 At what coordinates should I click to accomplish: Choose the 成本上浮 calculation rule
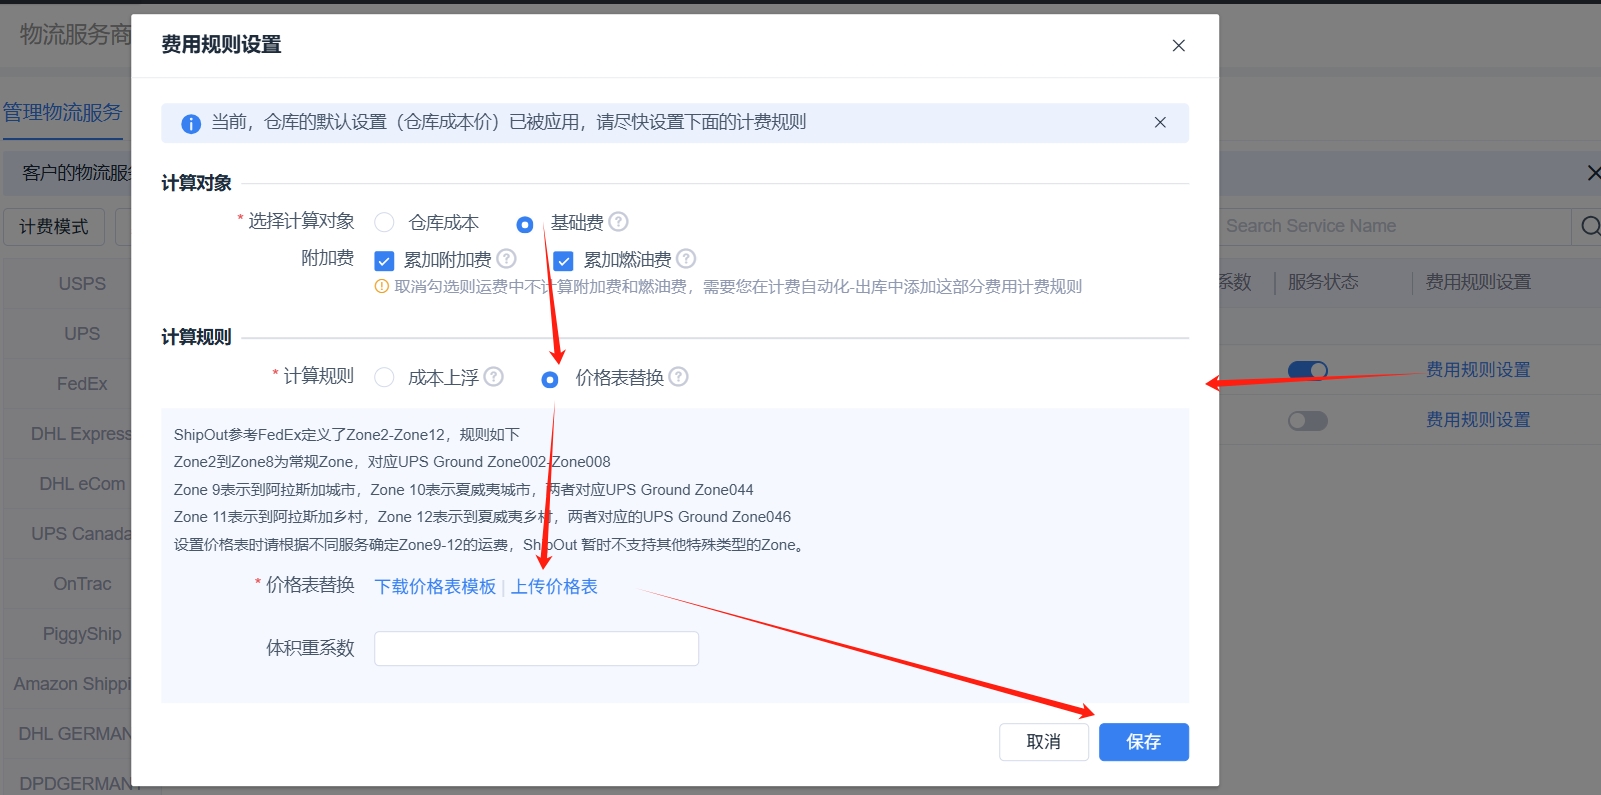click(384, 378)
